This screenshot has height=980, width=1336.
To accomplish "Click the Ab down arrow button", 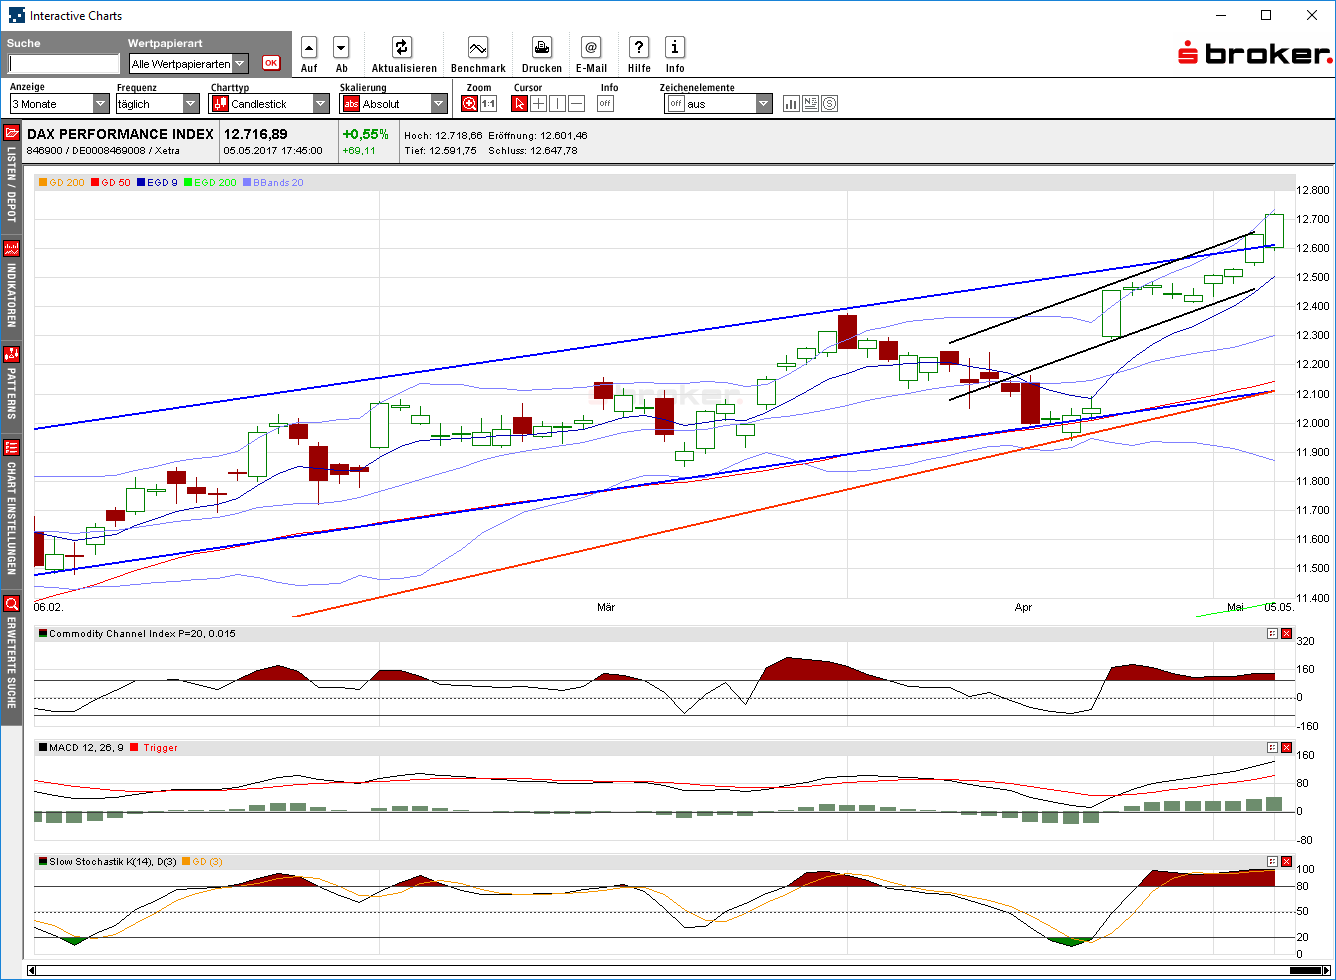I will point(341,47).
